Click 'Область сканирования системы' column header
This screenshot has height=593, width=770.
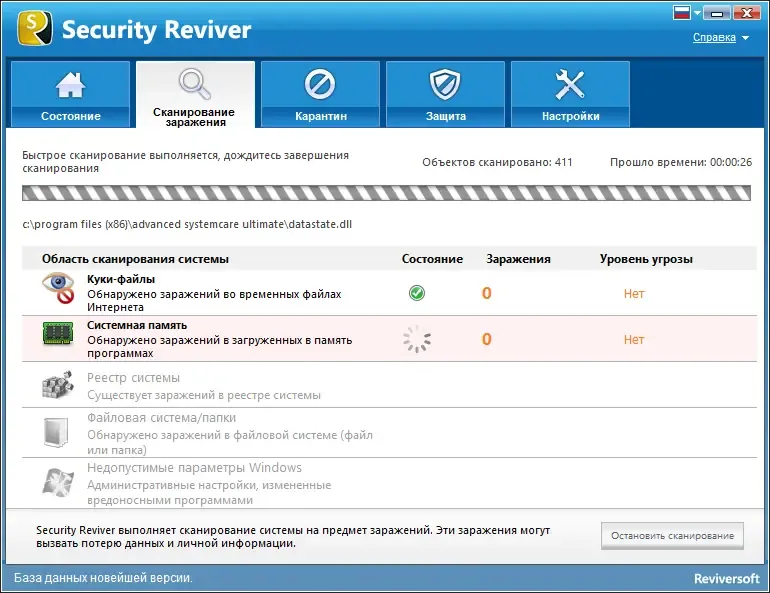[135, 259]
